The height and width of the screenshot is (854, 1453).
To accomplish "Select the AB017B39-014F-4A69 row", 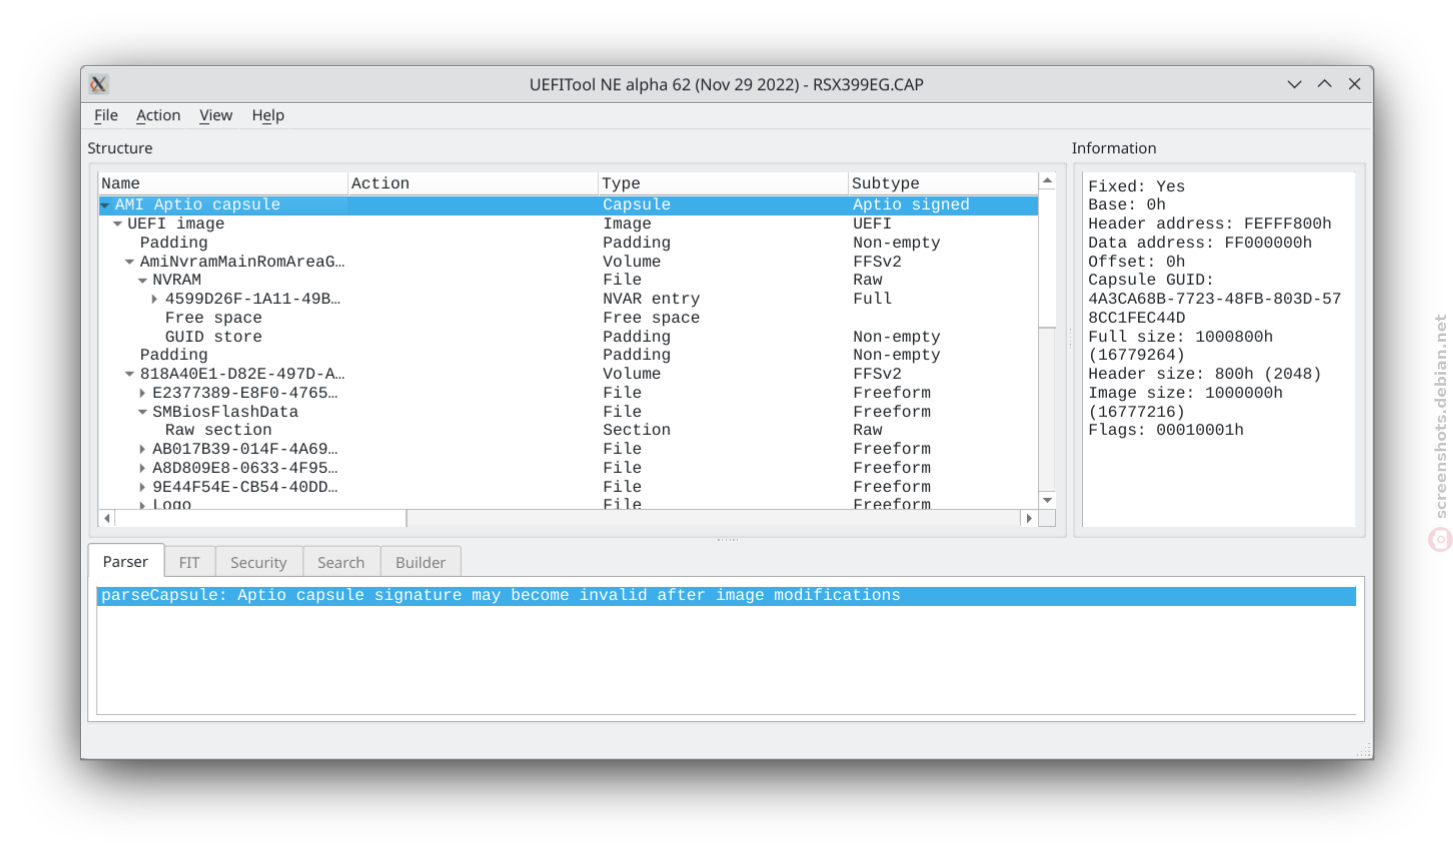I will [x=568, y=449].
